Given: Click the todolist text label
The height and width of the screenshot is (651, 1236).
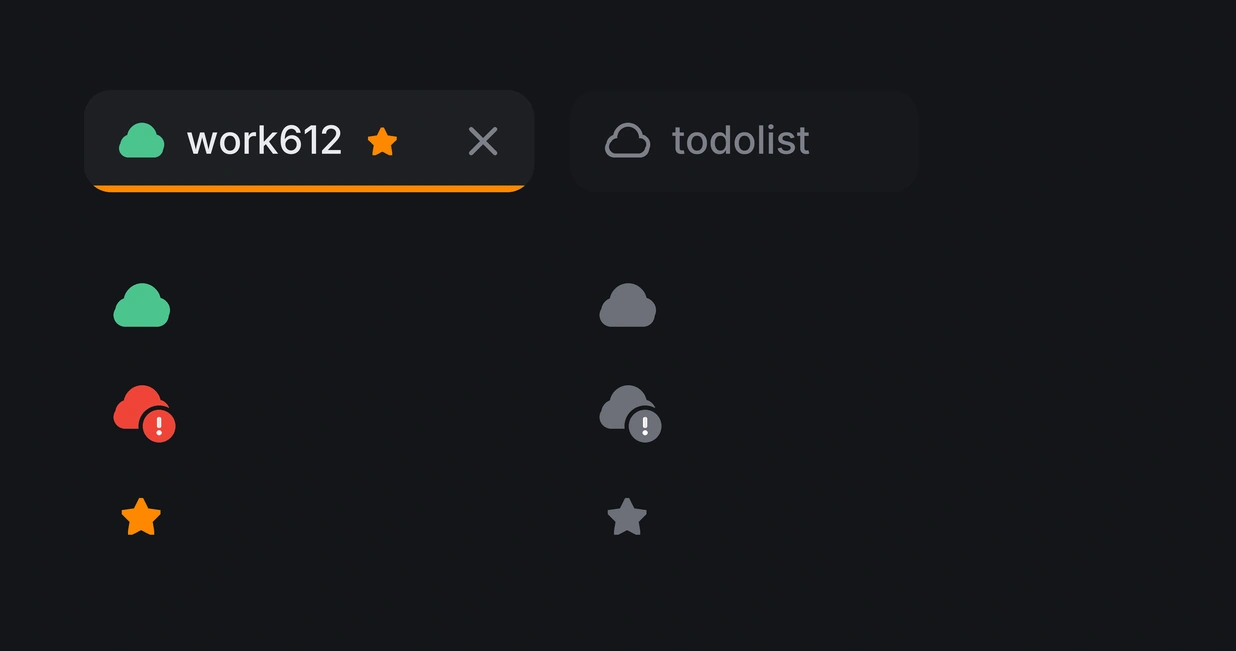Looking at the screenshot, I should (x=741, y=141).
